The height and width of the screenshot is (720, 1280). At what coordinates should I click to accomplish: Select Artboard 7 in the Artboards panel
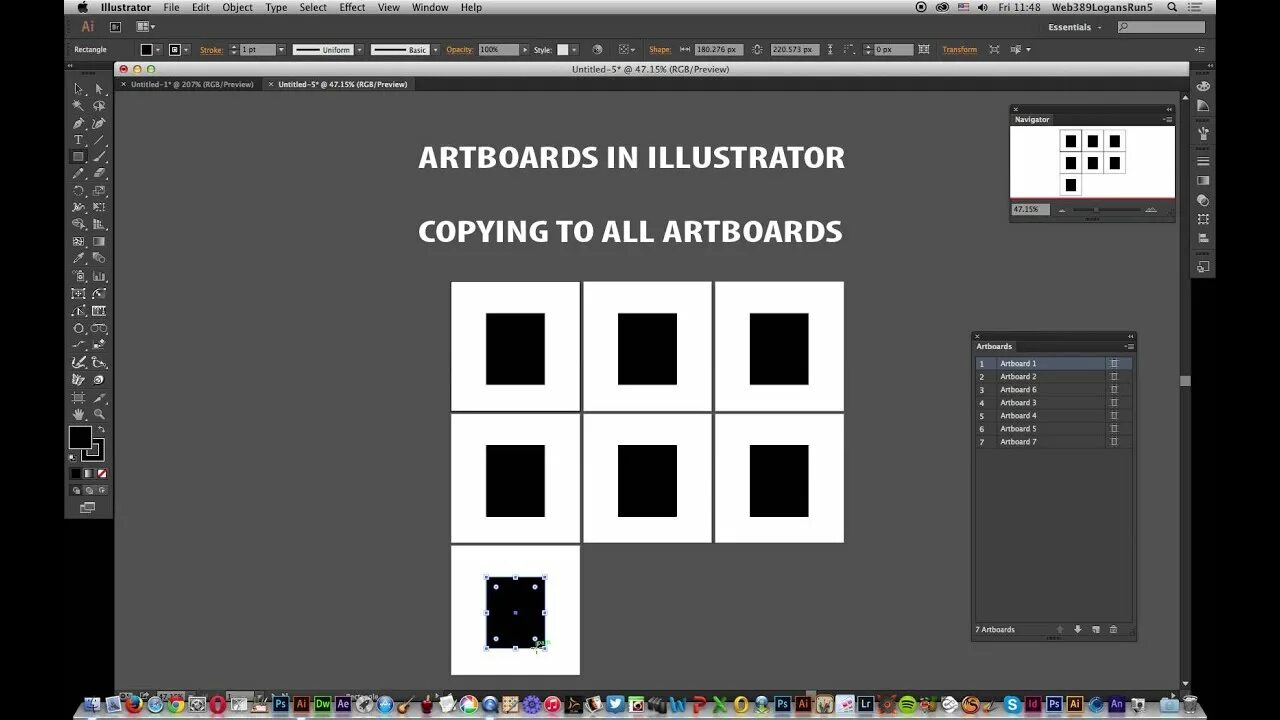1054,442
